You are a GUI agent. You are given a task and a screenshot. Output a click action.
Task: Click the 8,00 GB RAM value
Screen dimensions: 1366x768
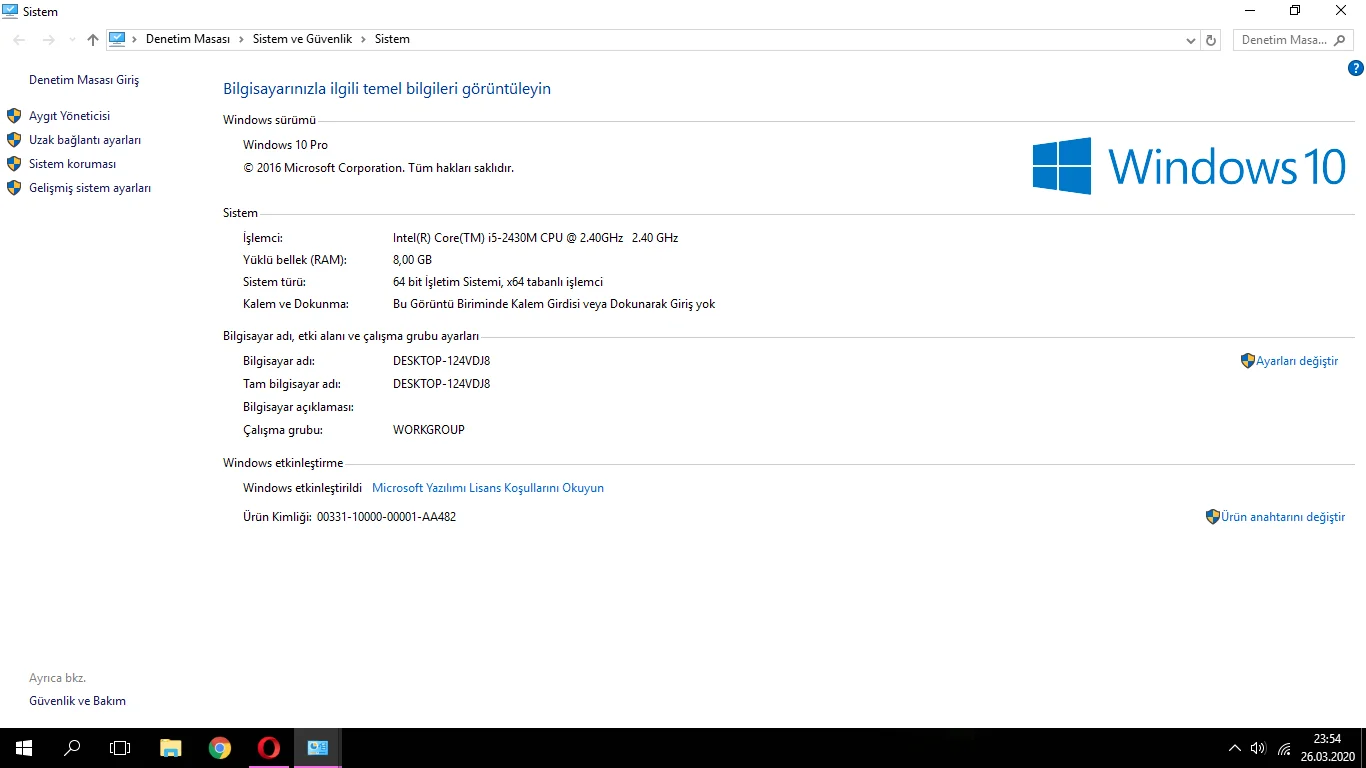click(412, 260)
